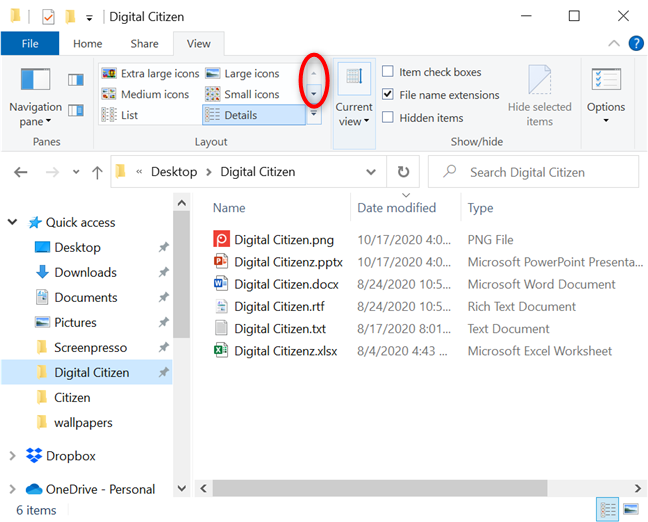648x522 pixels.
Task: Sort by the Name column header
Action: (229, 208)
